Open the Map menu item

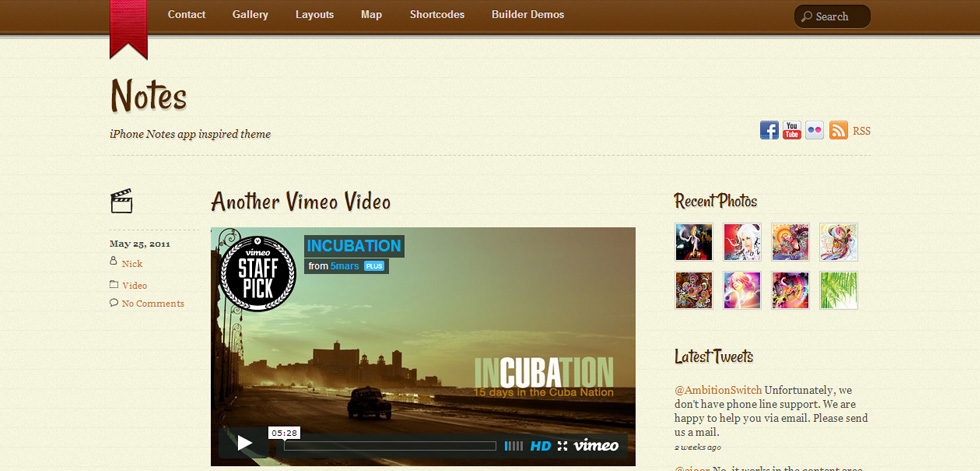(371, 14)
